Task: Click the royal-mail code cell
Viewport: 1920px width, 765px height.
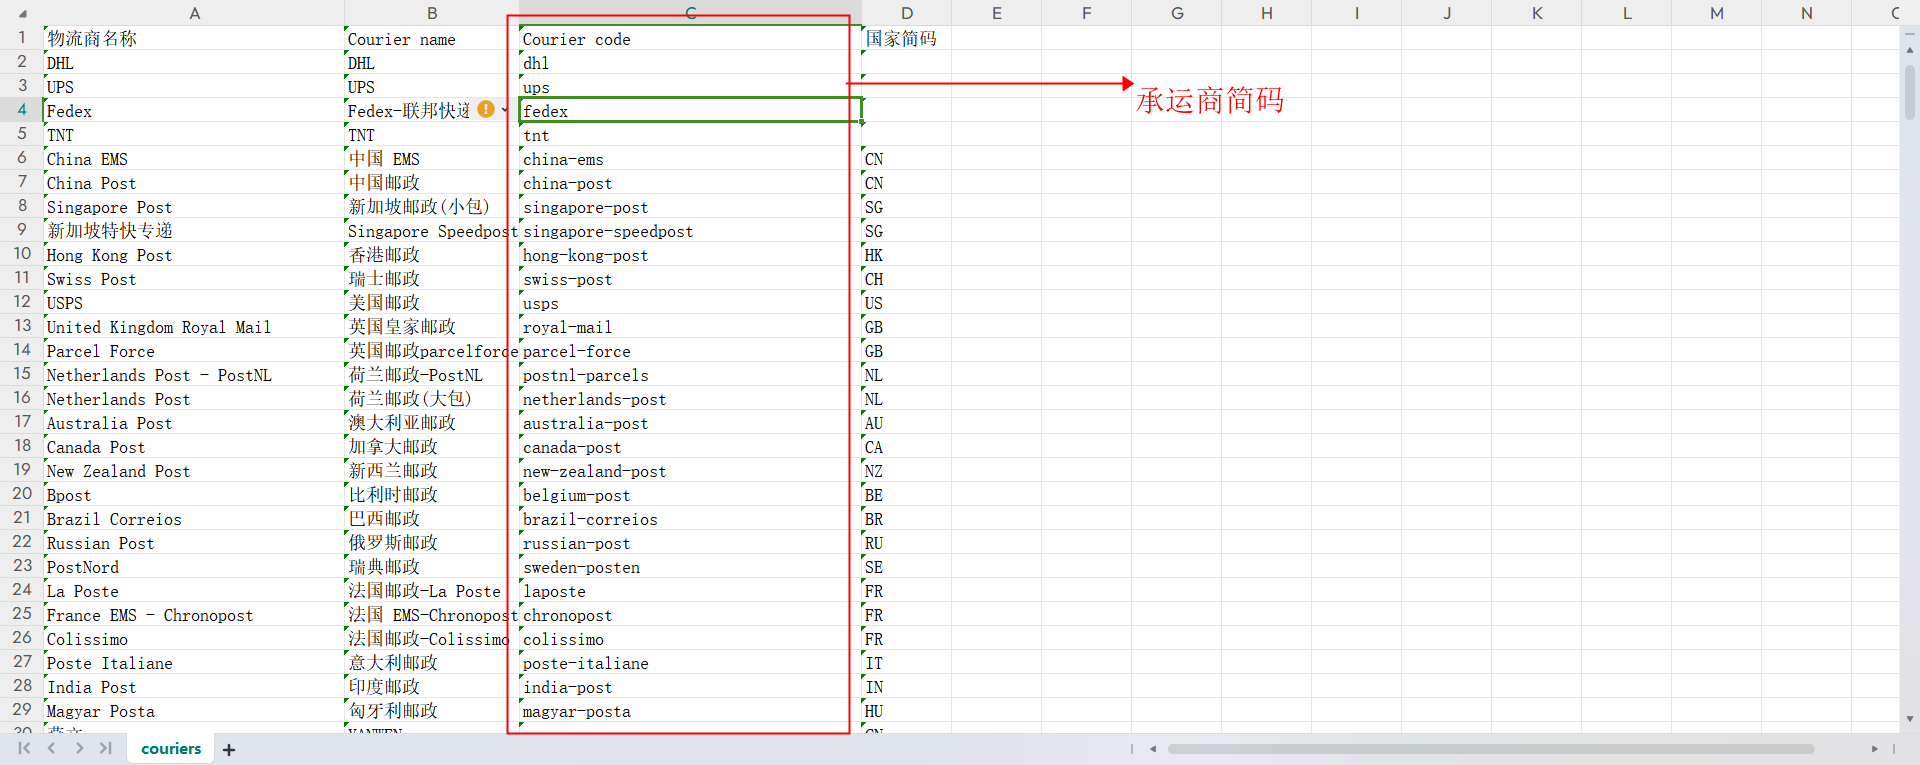Action: (690, 326)
